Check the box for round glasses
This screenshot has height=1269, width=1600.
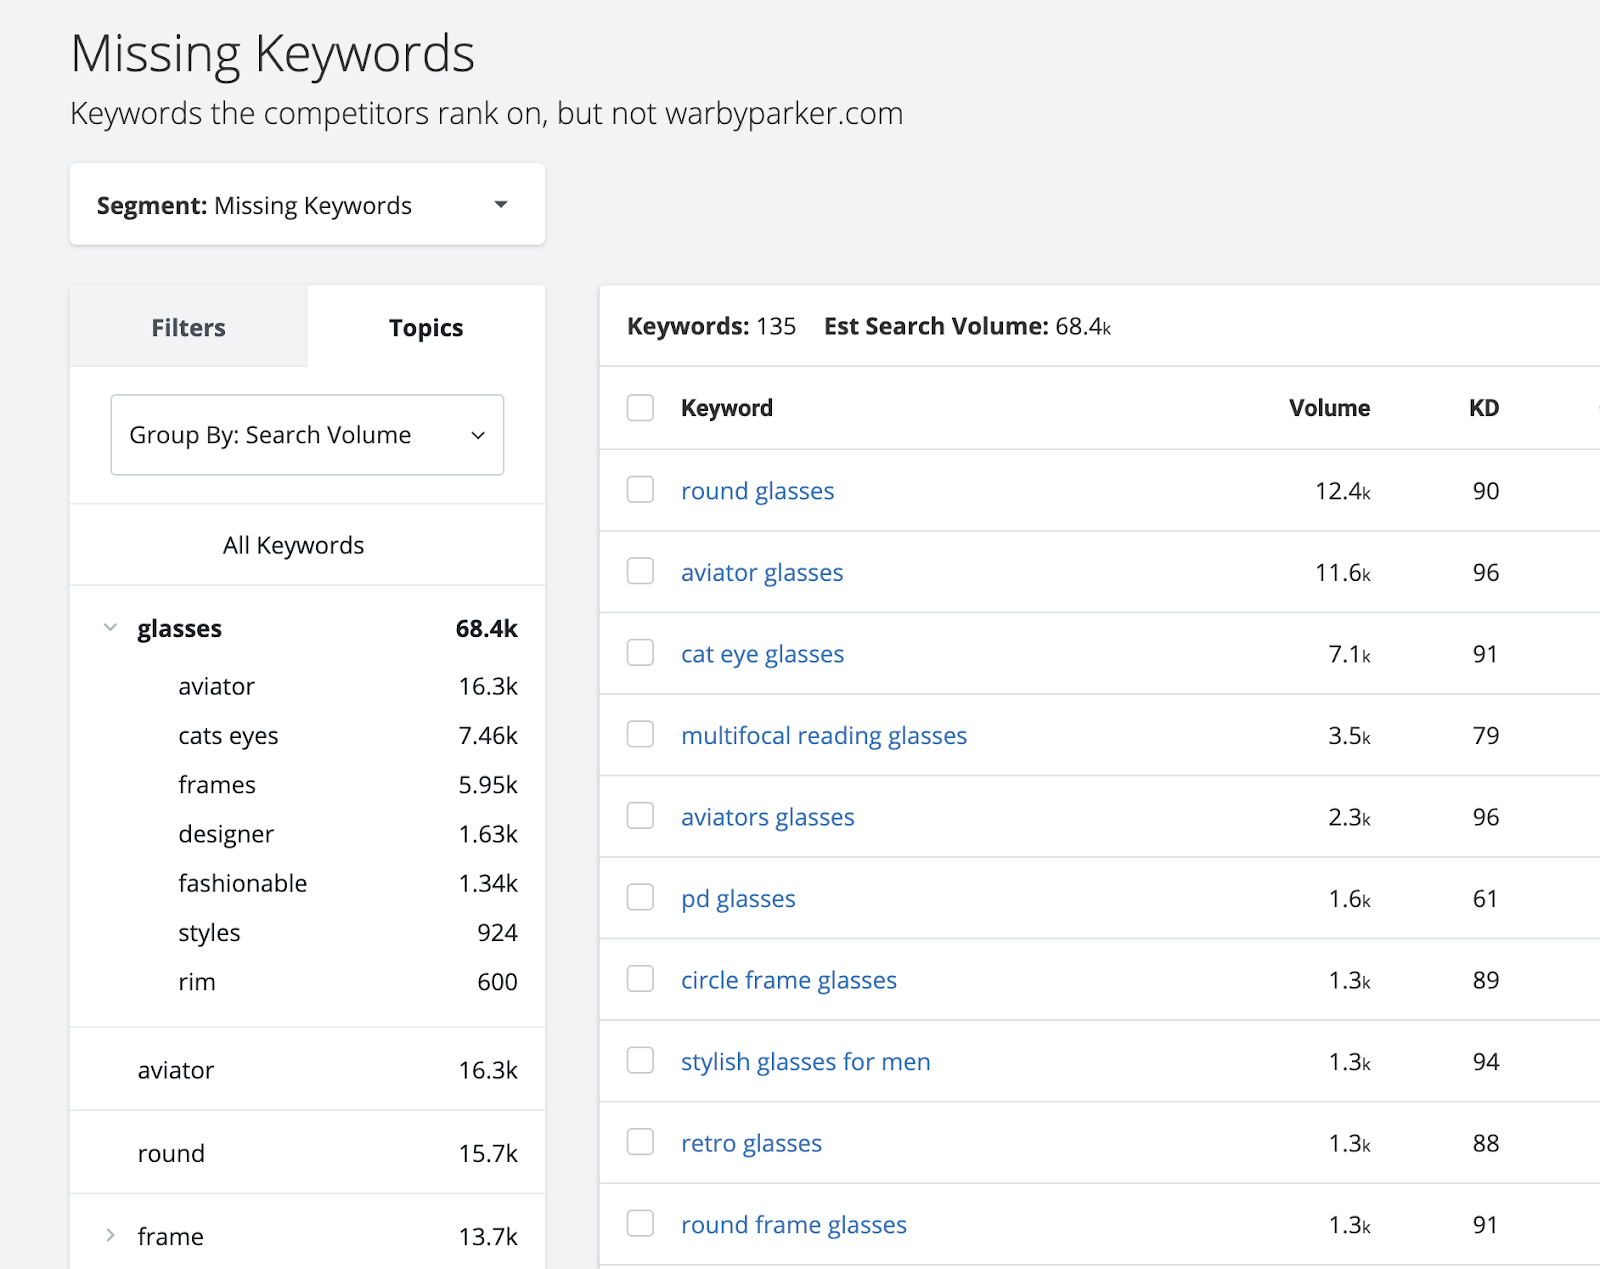click(x=640, y=490)
